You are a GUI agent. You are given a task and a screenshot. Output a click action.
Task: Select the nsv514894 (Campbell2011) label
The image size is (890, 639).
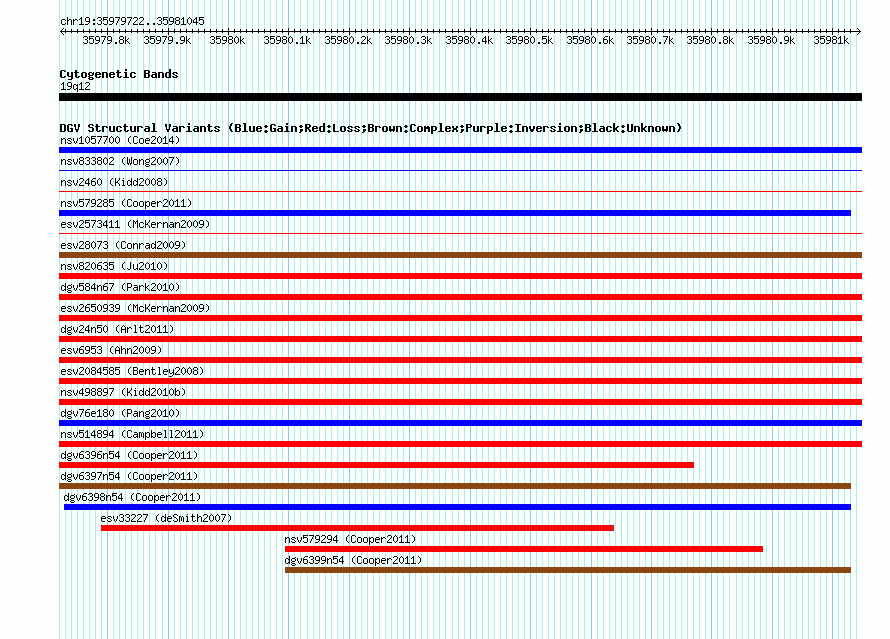coord(132,434)
